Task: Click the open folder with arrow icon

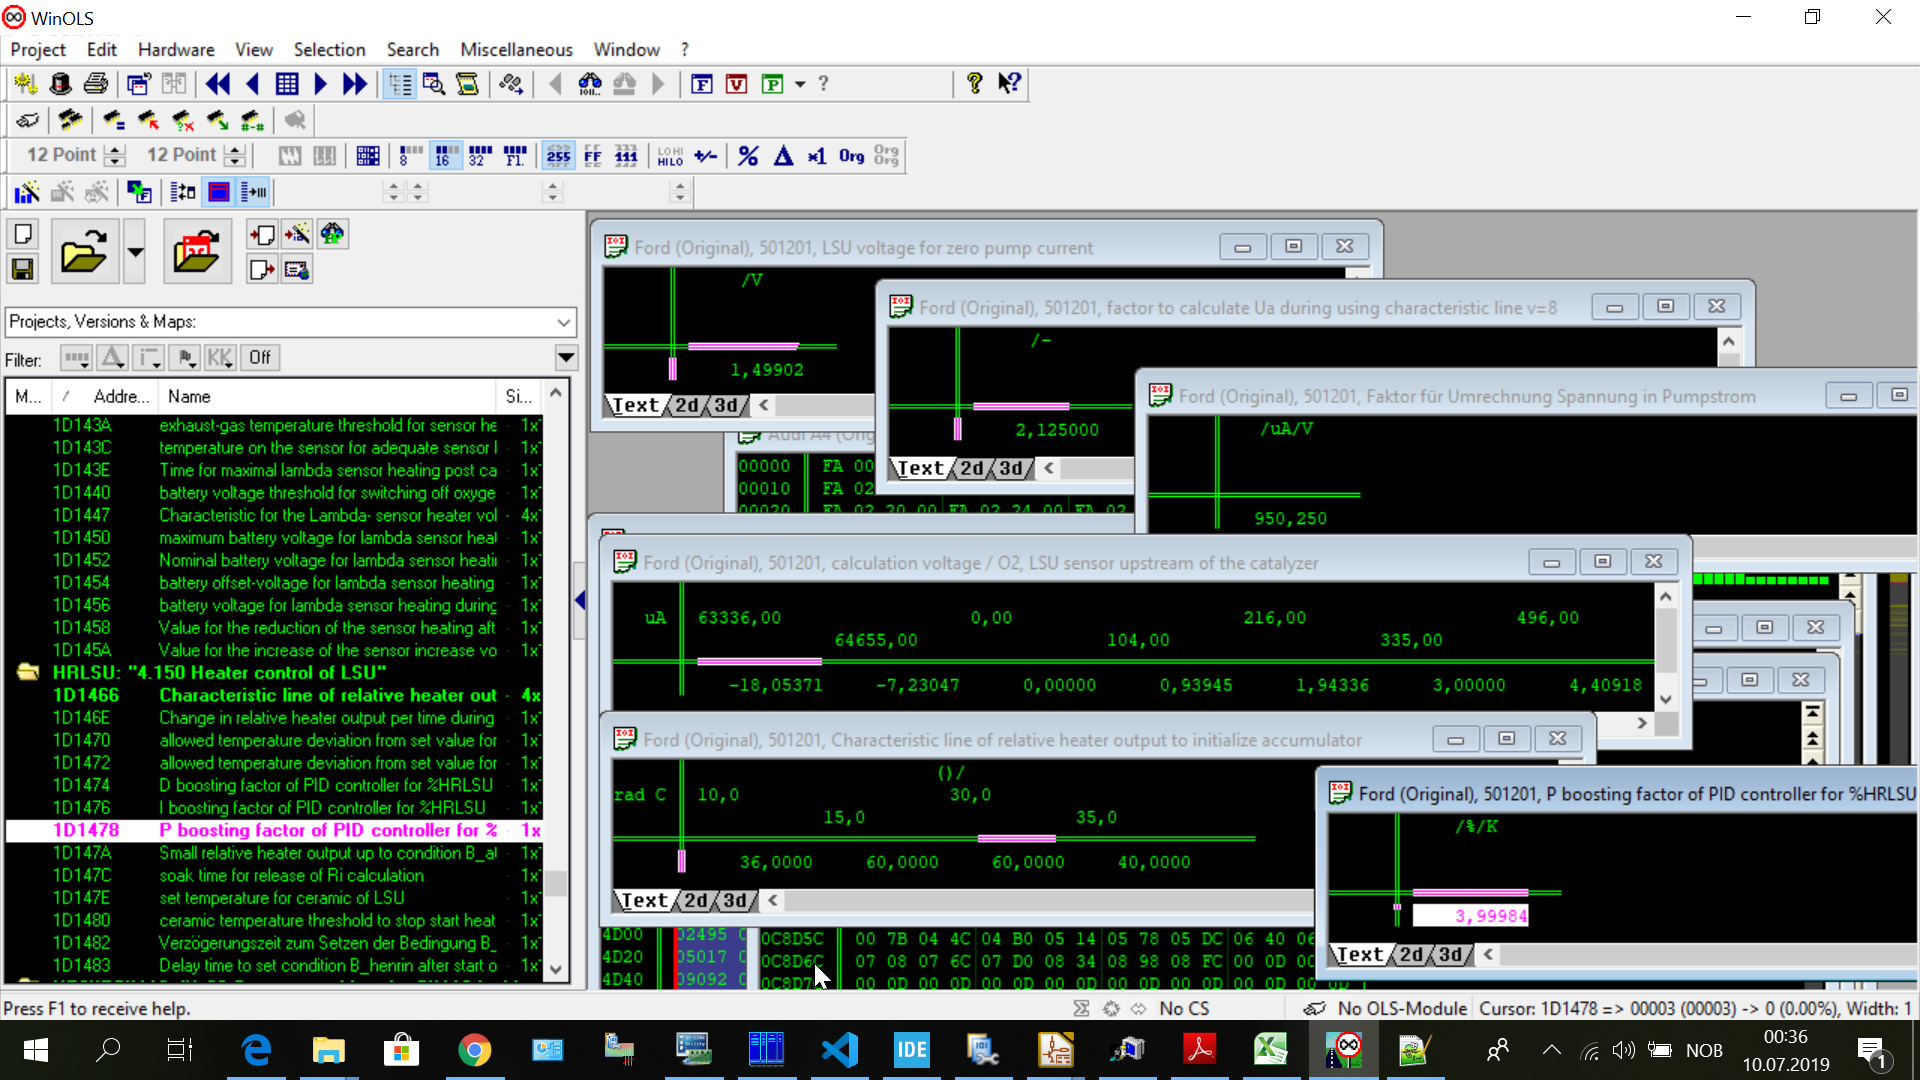Action: (x=84, y=252)
